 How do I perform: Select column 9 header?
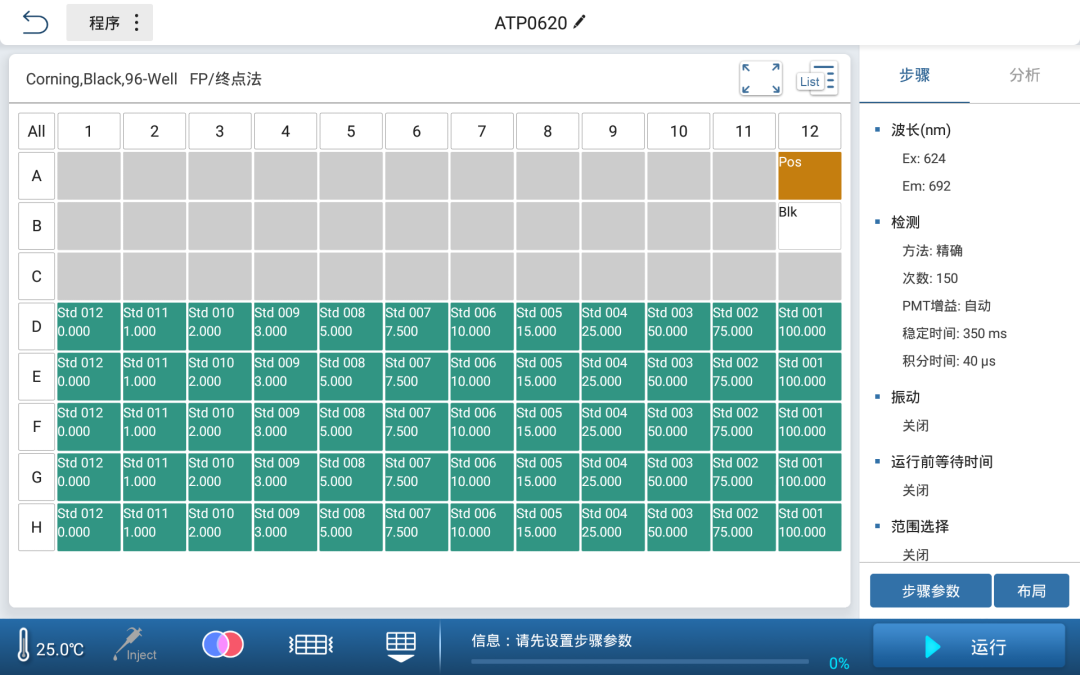[x=613, y=131]
